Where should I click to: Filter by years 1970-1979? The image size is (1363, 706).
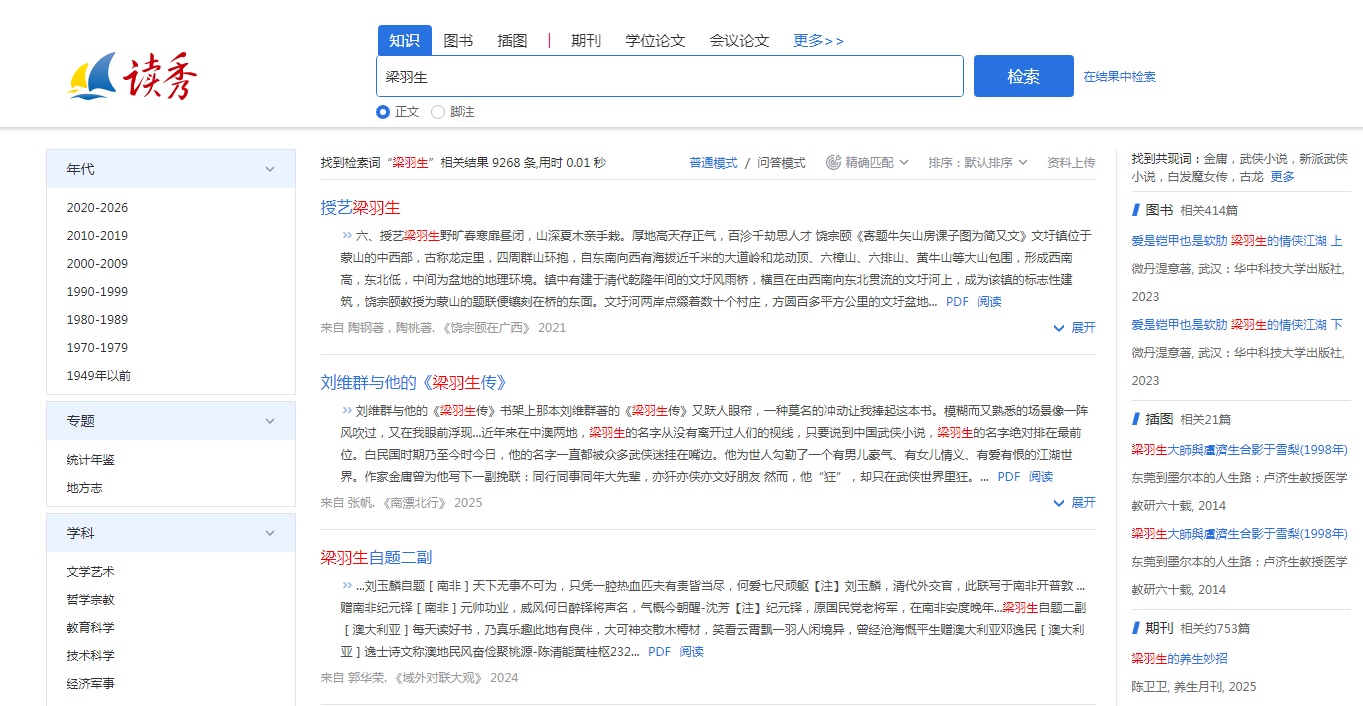[97, 348]
